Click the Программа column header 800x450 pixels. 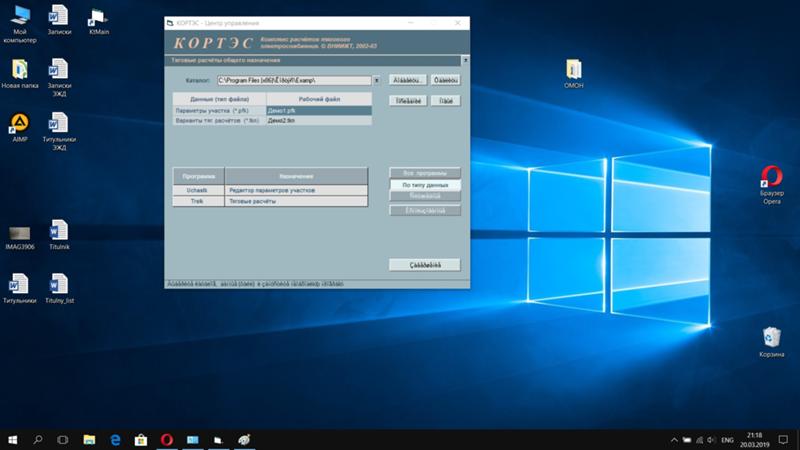tap(198, 176)
